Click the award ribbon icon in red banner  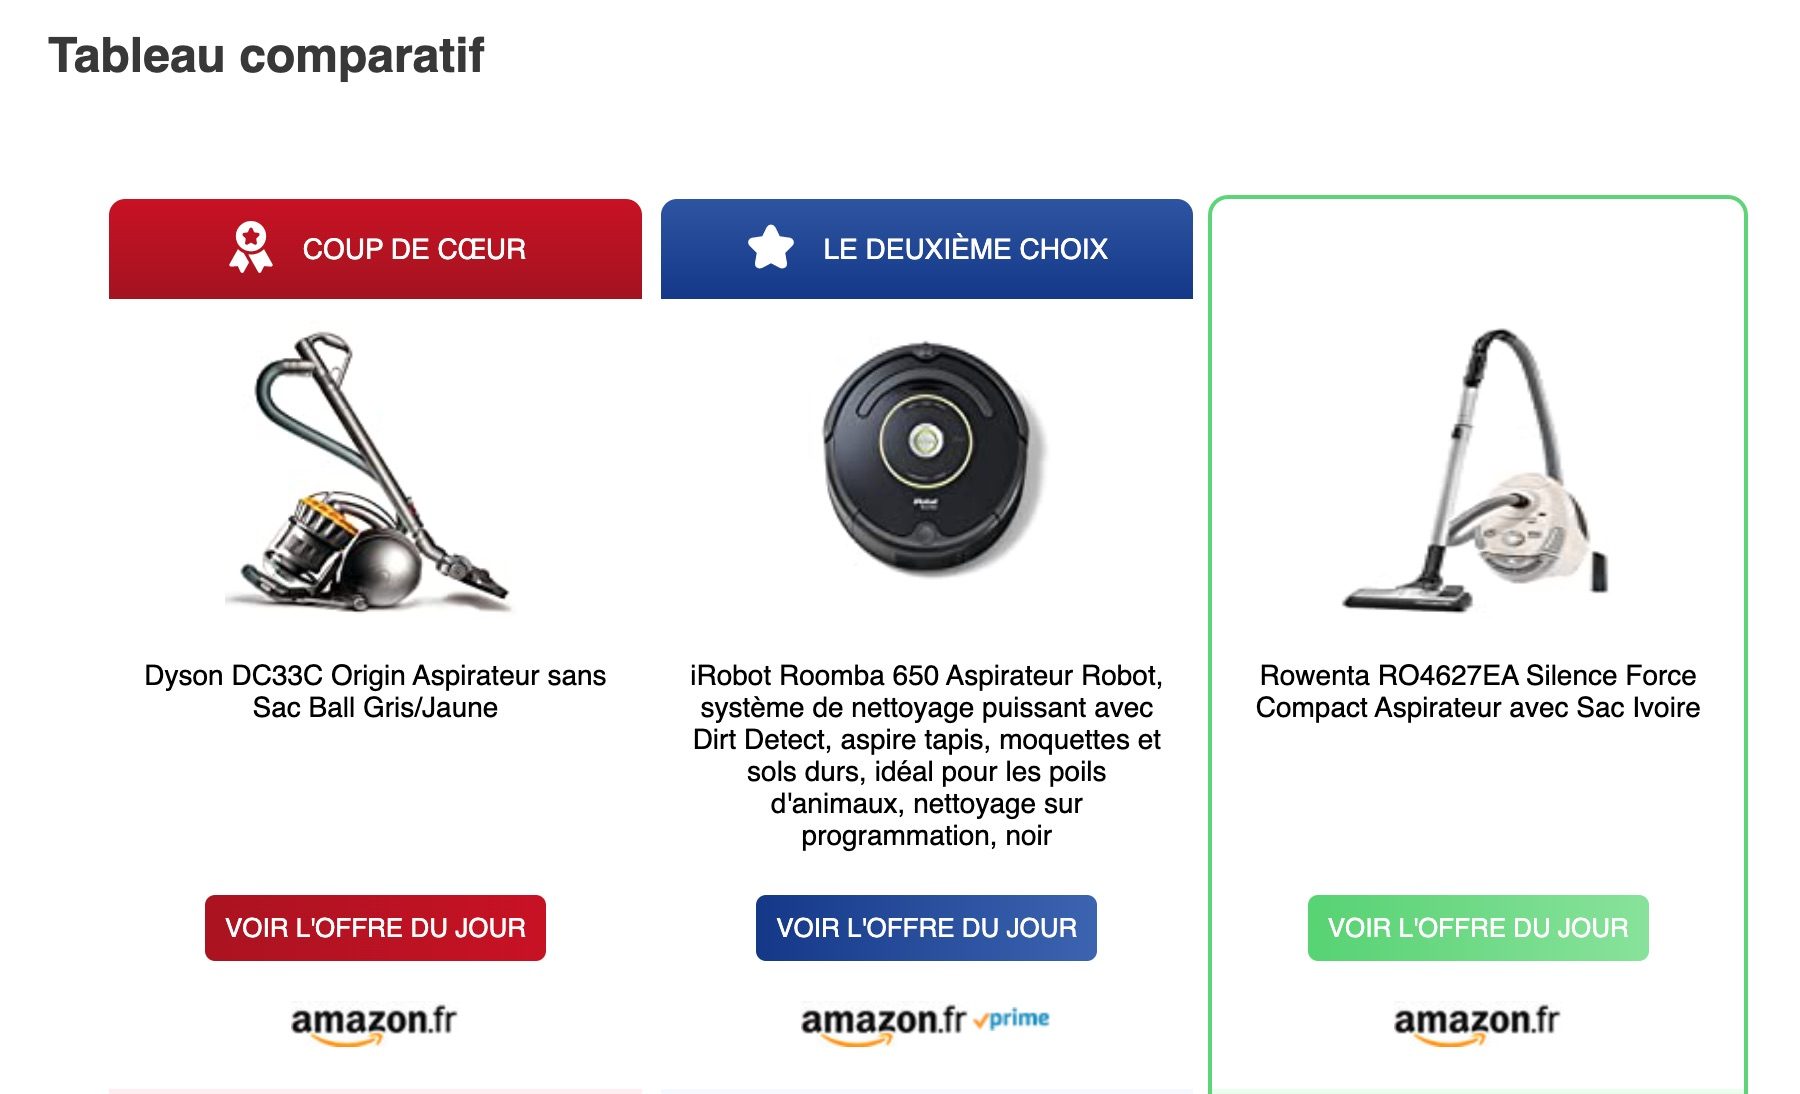tap(250, 248)
